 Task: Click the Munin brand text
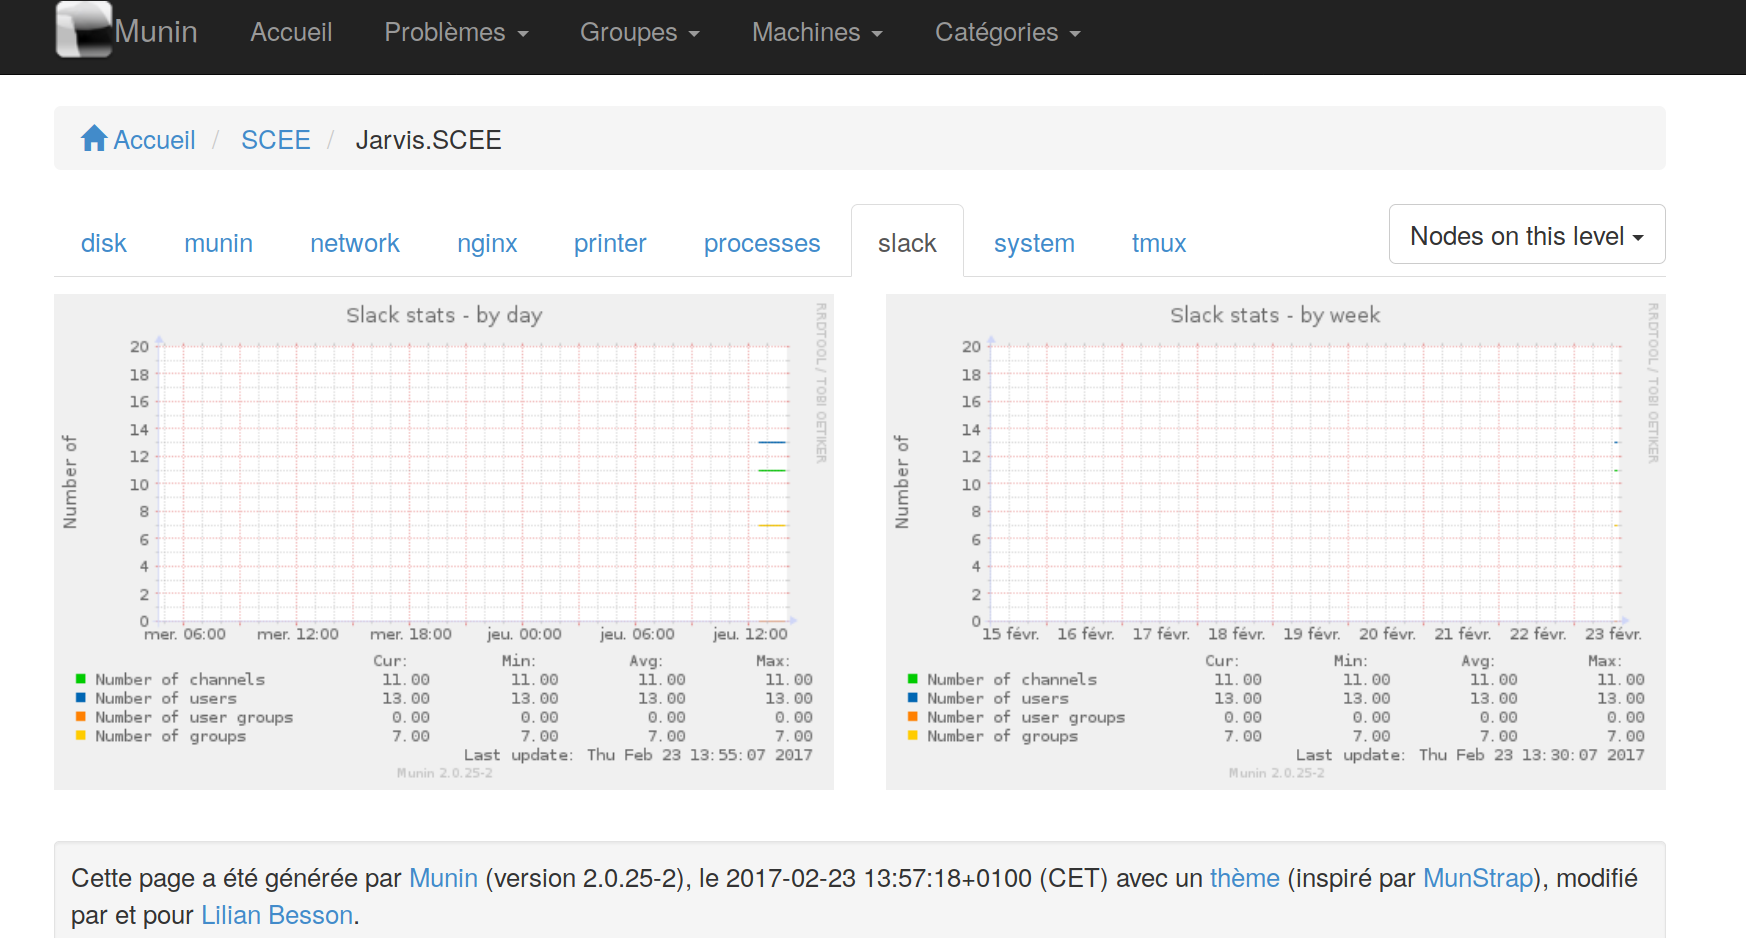[x=156, y=31]
